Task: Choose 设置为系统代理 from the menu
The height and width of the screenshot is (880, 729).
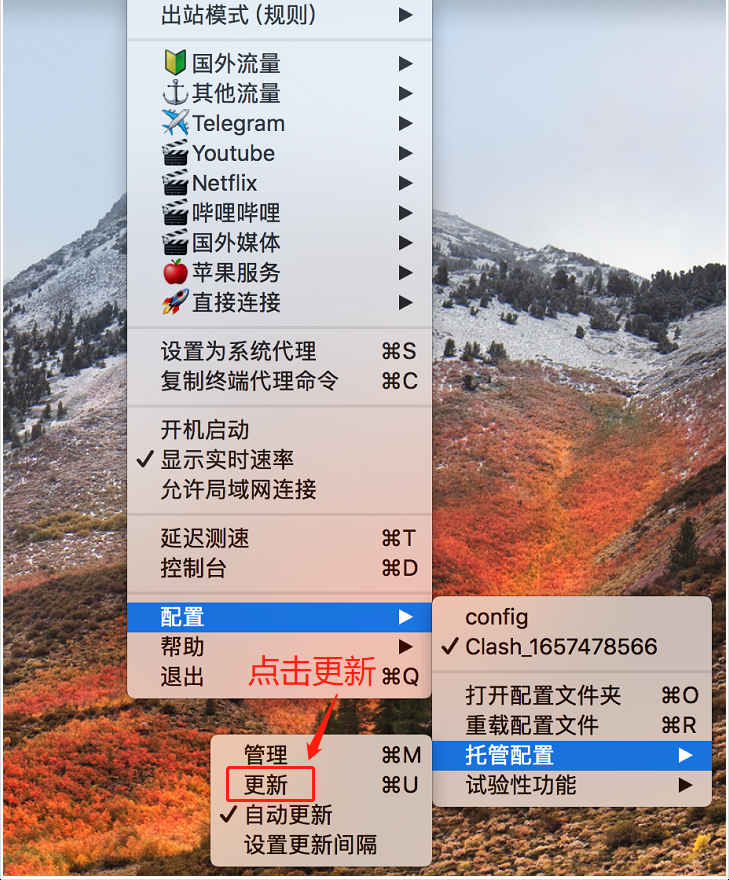Action: [x=279, y=351]
